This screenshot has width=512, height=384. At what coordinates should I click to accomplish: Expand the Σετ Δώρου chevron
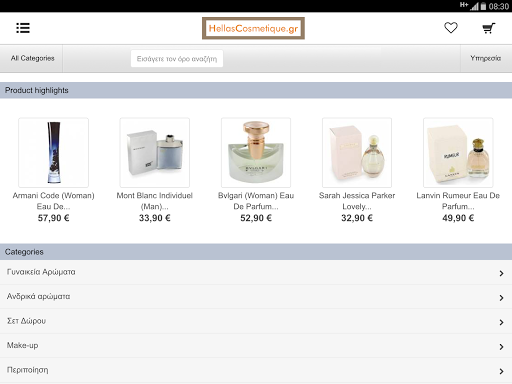[x=501, y=322]
